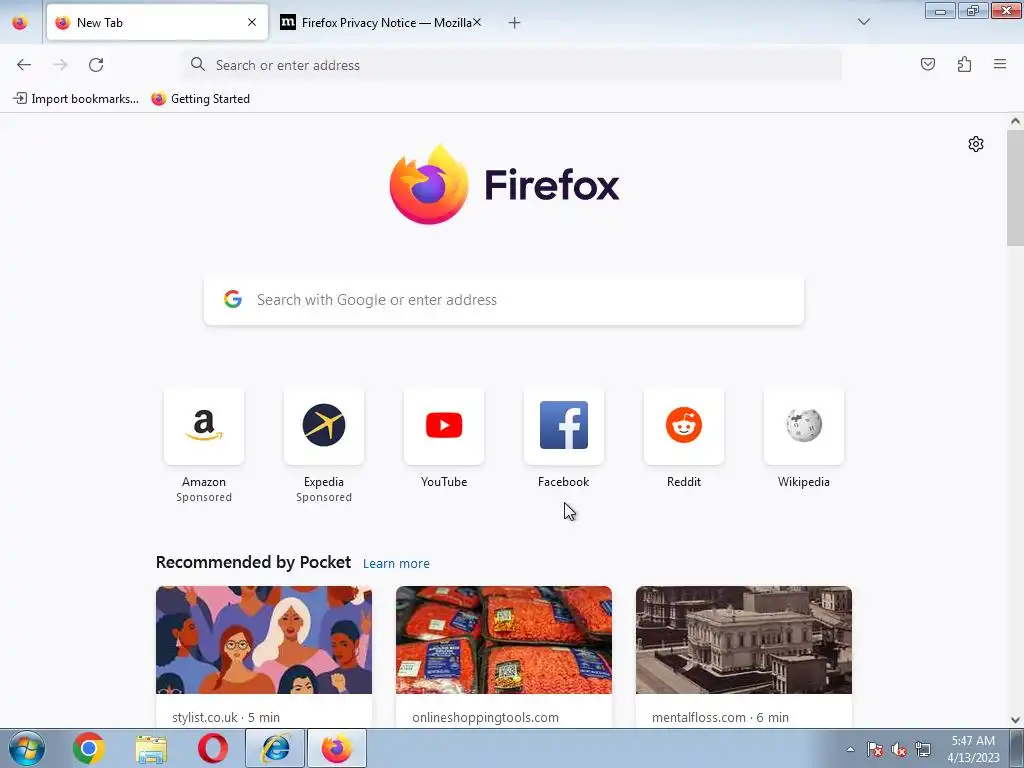Image resolution: width=1024 pixels, height=768 pixels.
Task: Reload the current page
Action: (96, 65)
